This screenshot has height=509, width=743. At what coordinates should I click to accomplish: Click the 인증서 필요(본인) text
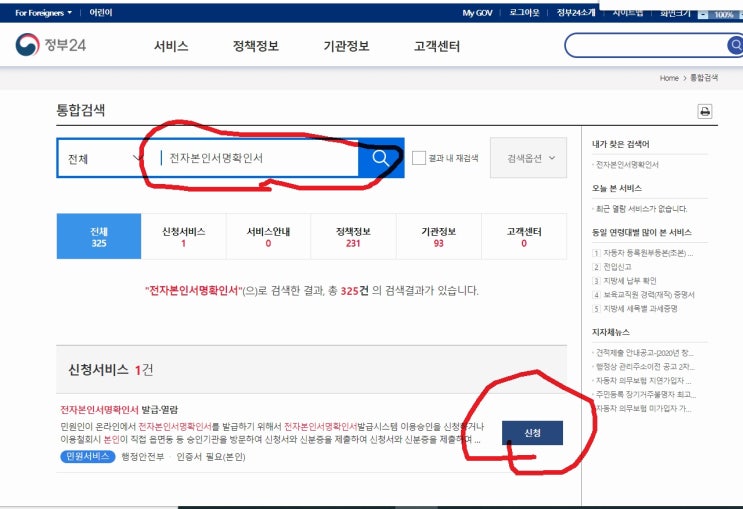211,457
